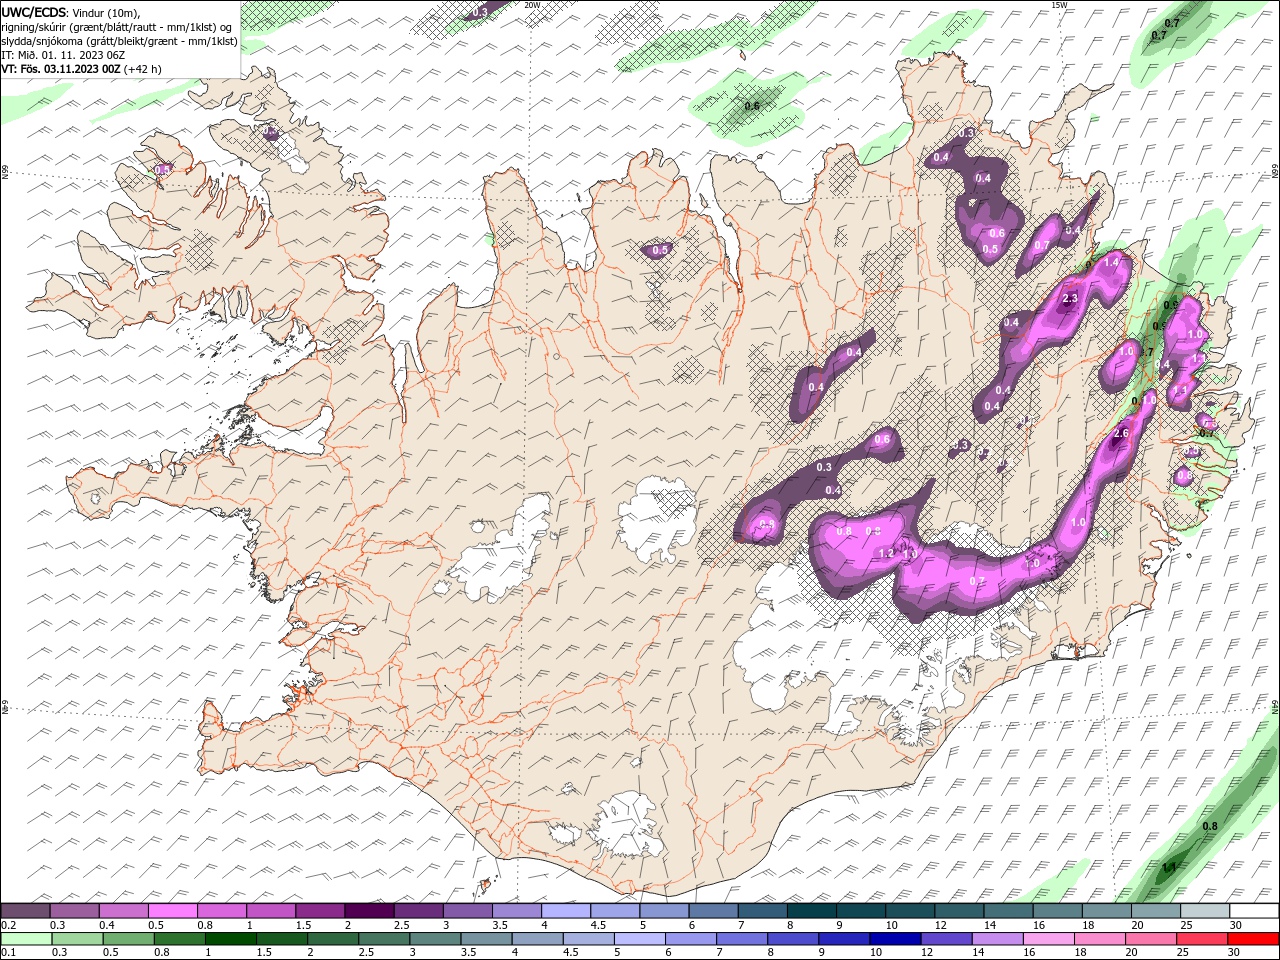Click the 2.3 snowfall value on map
The image size is (1280, 960).
pyautogui.click(x=1069, y=298)
